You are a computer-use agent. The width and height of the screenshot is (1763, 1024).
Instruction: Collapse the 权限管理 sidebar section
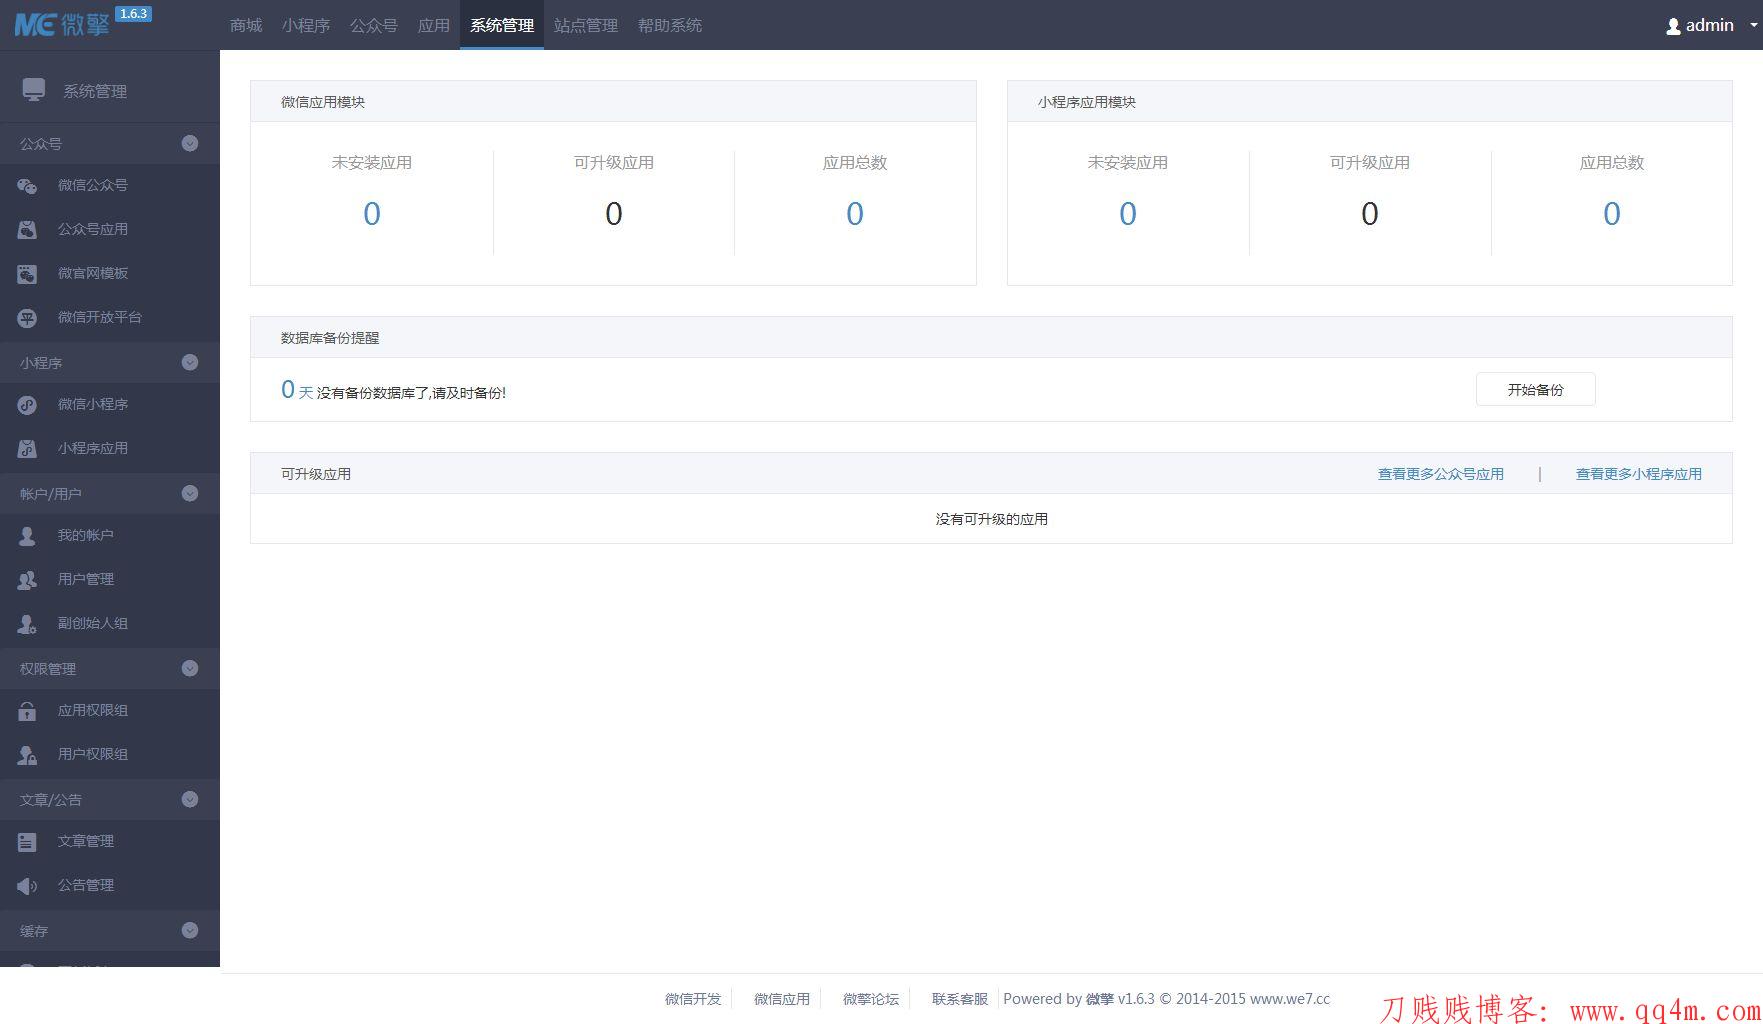click(x=190, y=669)
